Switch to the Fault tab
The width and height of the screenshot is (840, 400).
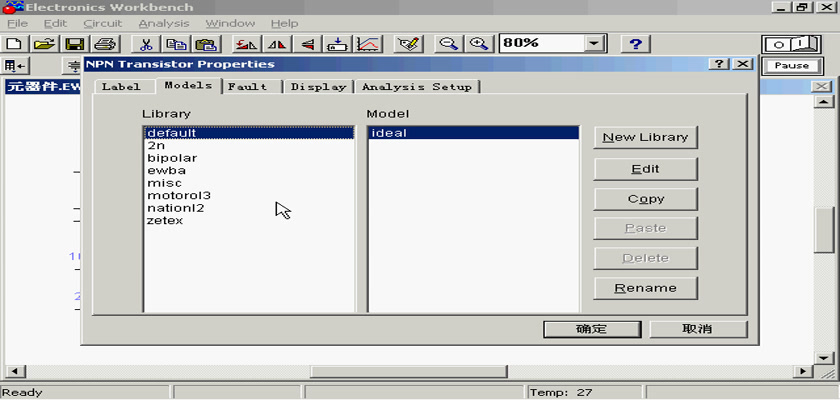(x=252, y=87)
